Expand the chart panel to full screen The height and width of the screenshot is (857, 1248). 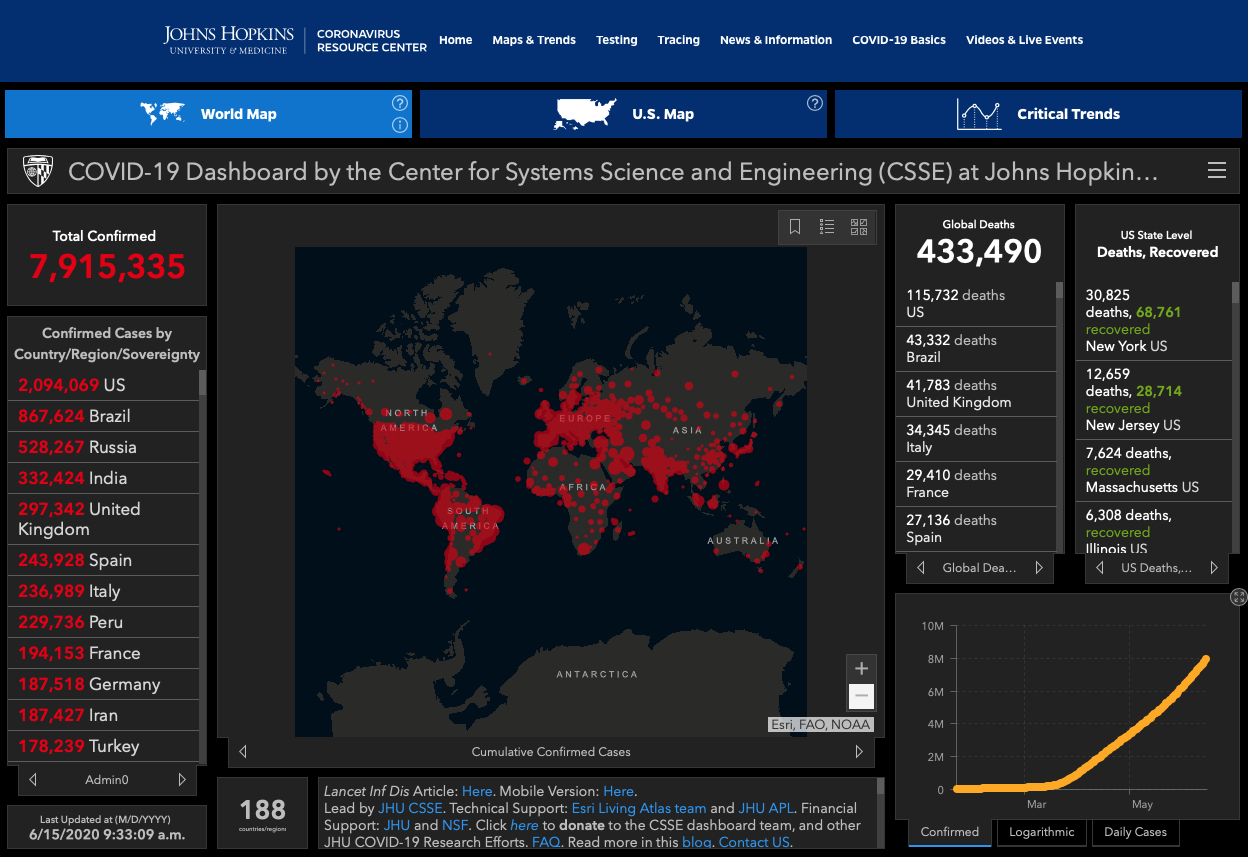point(1239,597)
